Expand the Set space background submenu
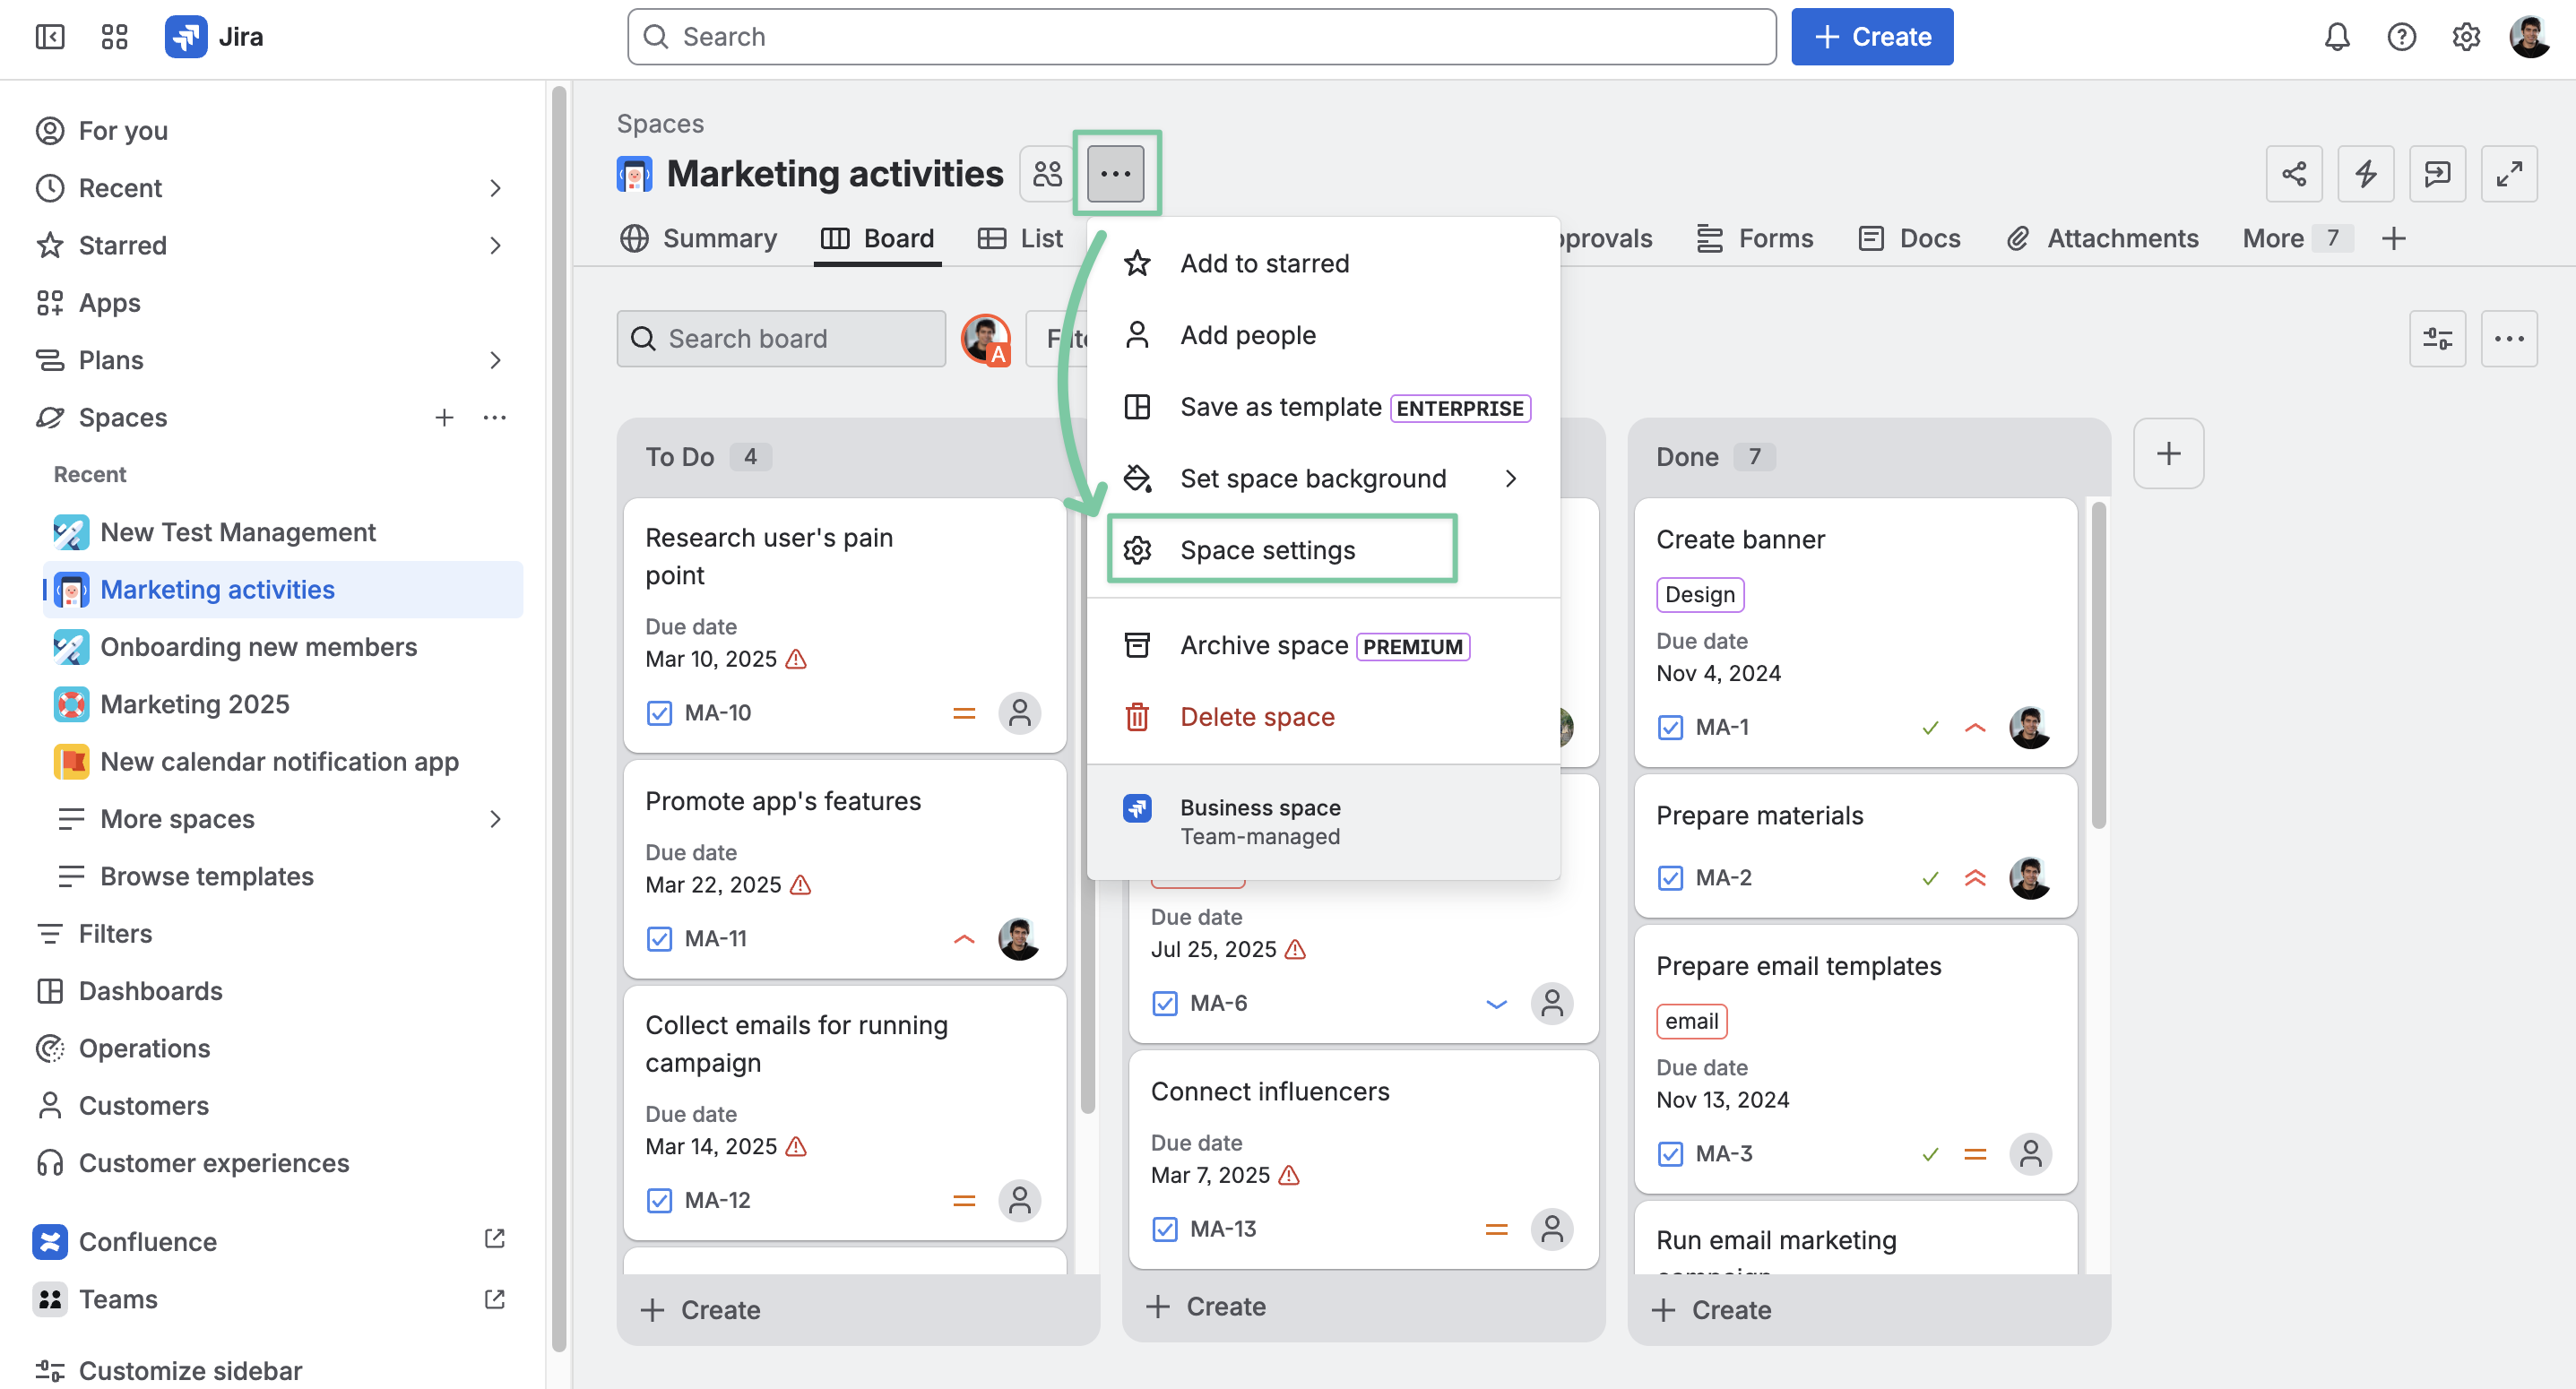This screenshot has height=1389, width=2576. tap(1511, 478)
